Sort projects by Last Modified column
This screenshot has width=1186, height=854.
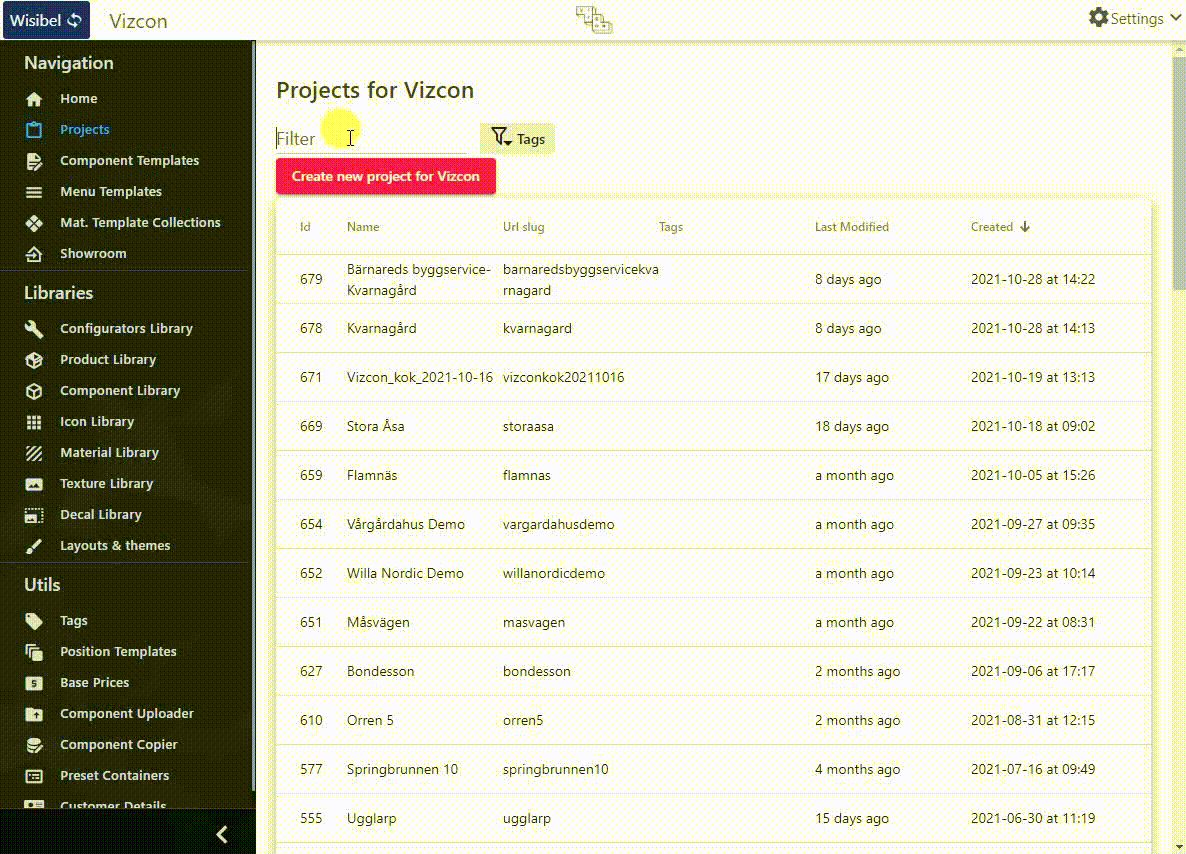pyautogui.click(x=851, y=227)
